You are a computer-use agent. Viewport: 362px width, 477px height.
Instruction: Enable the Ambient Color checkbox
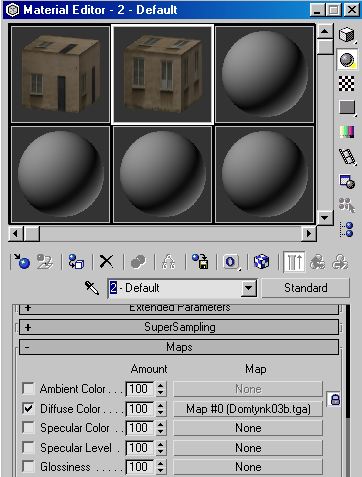pos(28,389)
